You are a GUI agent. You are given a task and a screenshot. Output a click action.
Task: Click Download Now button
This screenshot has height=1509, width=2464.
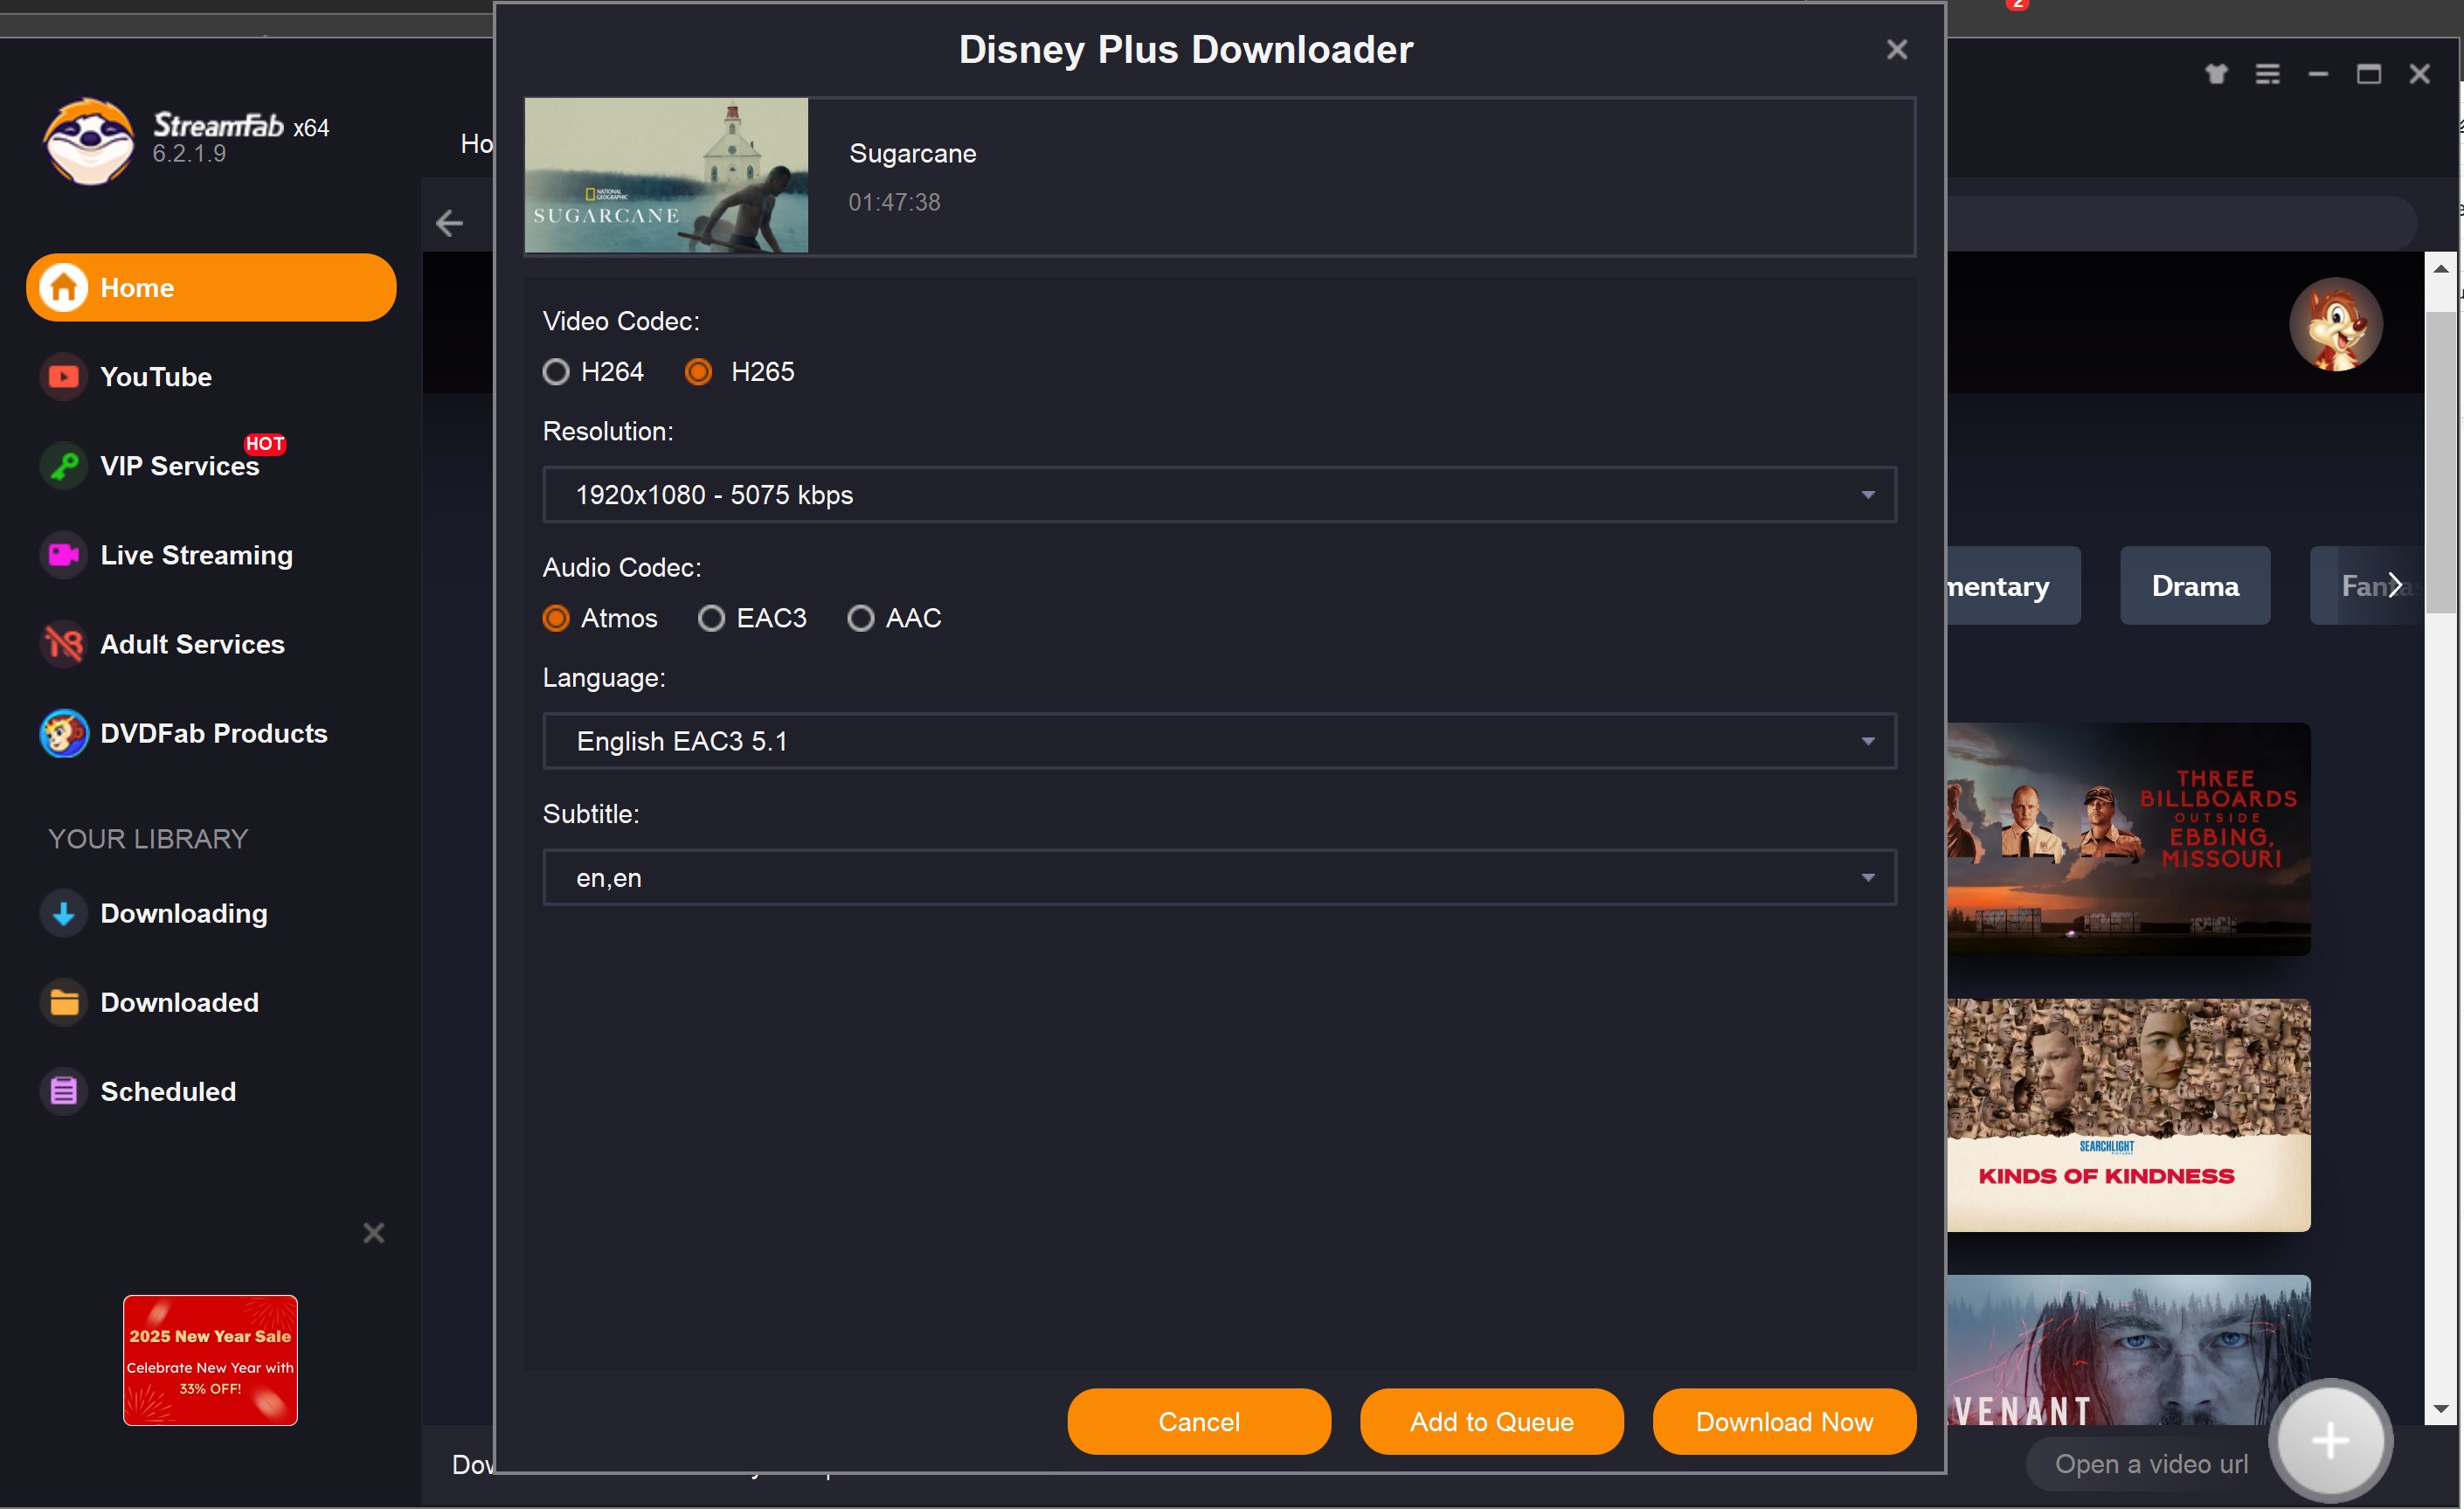pyautogui.click(x=1782, y=1421)
